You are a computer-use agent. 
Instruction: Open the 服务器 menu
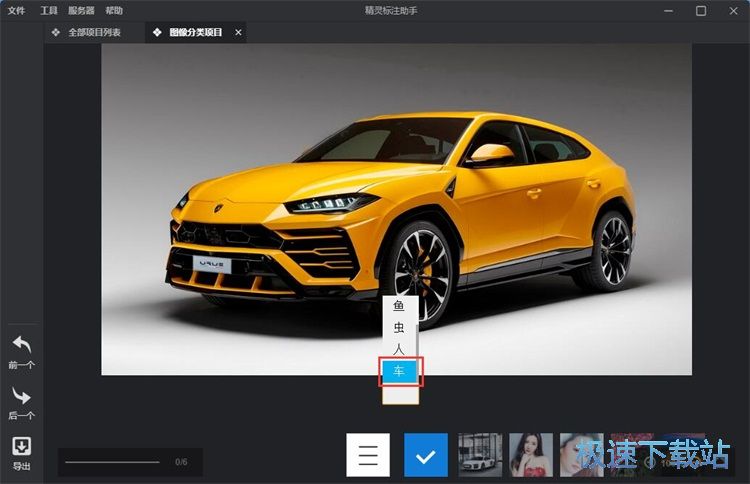[81, 10]
